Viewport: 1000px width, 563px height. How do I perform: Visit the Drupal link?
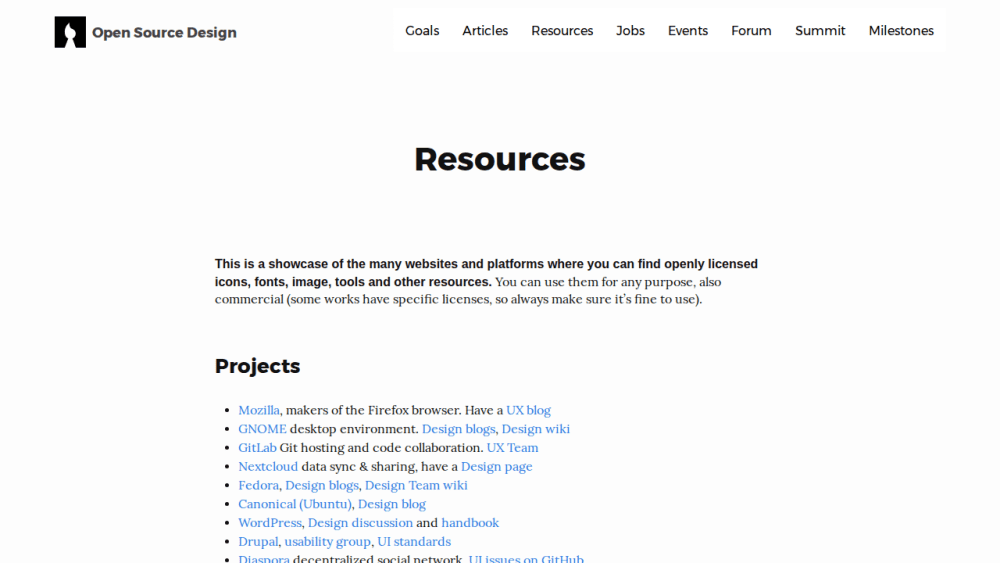tap(258, 541)
